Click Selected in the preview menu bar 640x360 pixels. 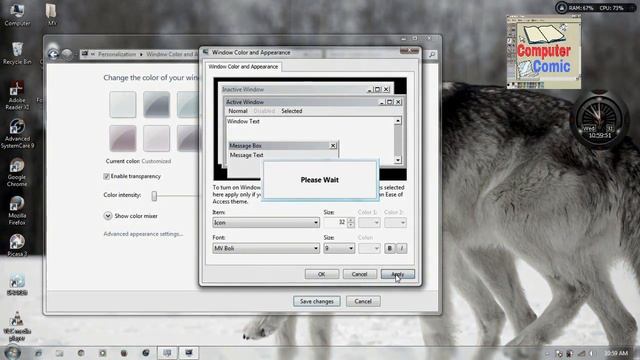[x=291, y=111]
